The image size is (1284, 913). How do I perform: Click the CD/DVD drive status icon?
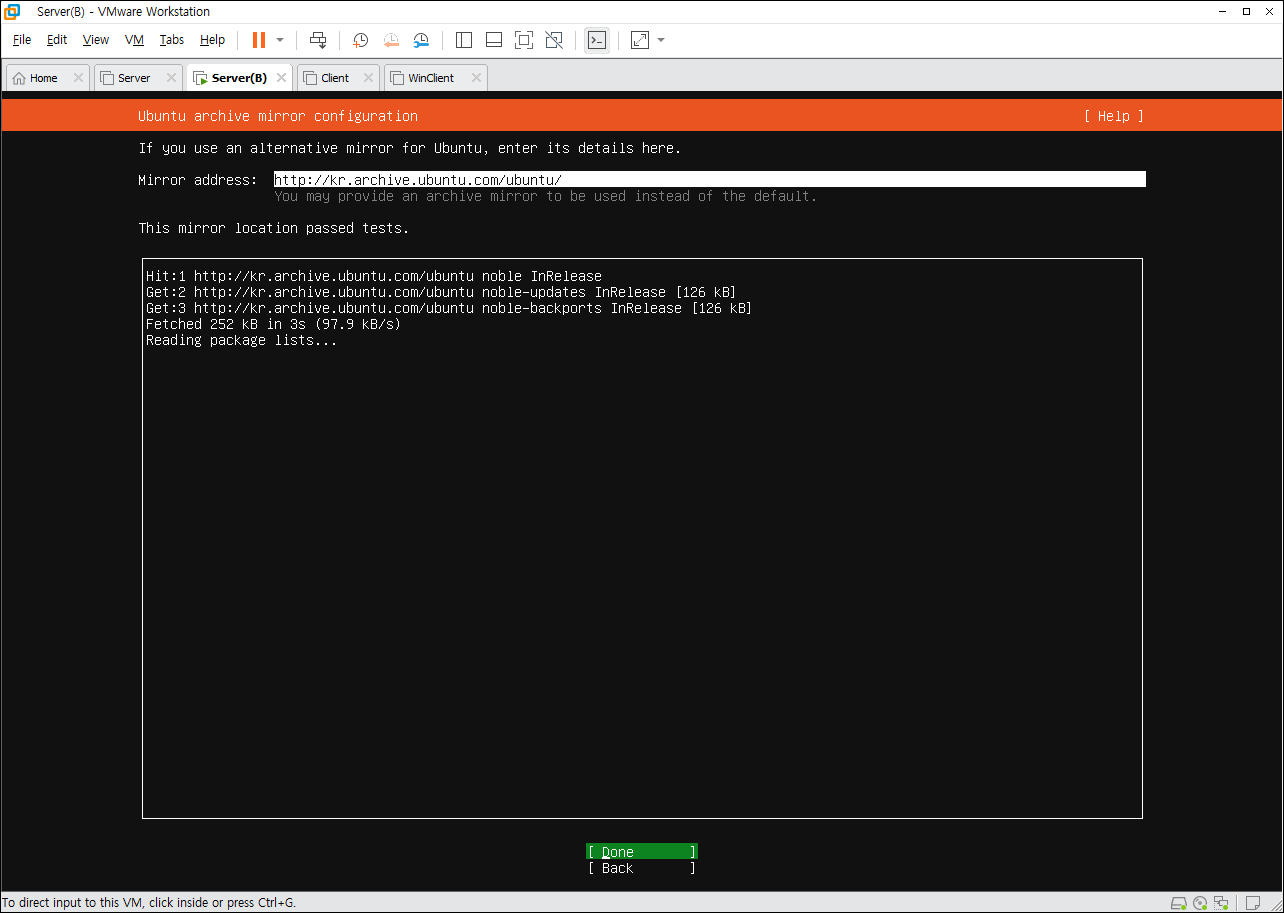[x=1200, y=903]
